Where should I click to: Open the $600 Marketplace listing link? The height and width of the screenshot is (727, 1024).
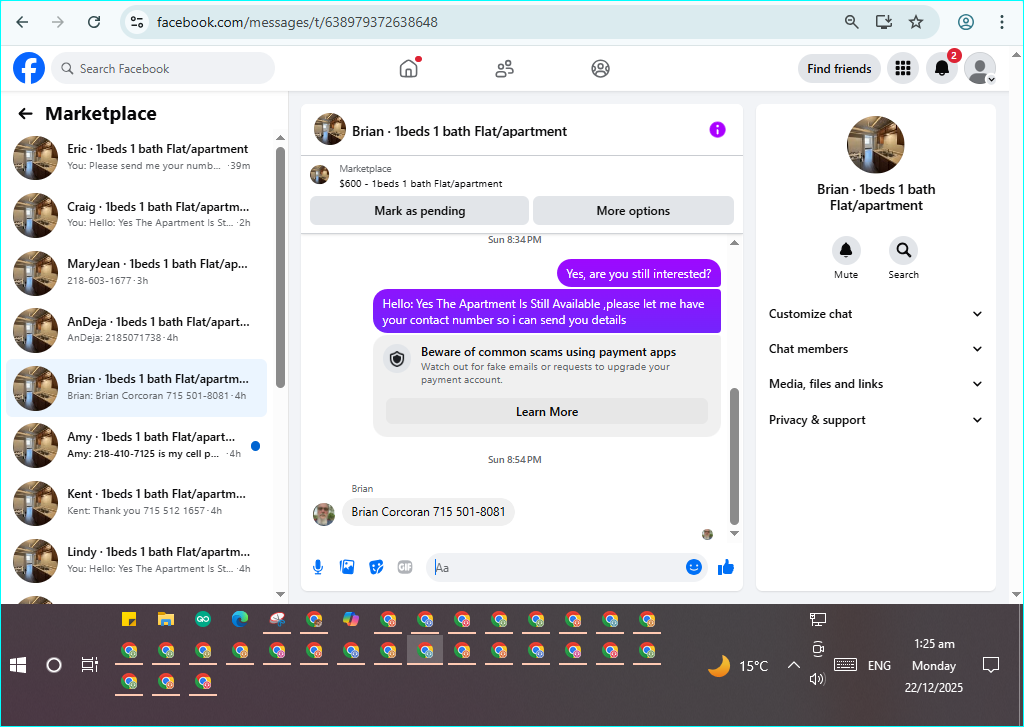pos(421,184)
